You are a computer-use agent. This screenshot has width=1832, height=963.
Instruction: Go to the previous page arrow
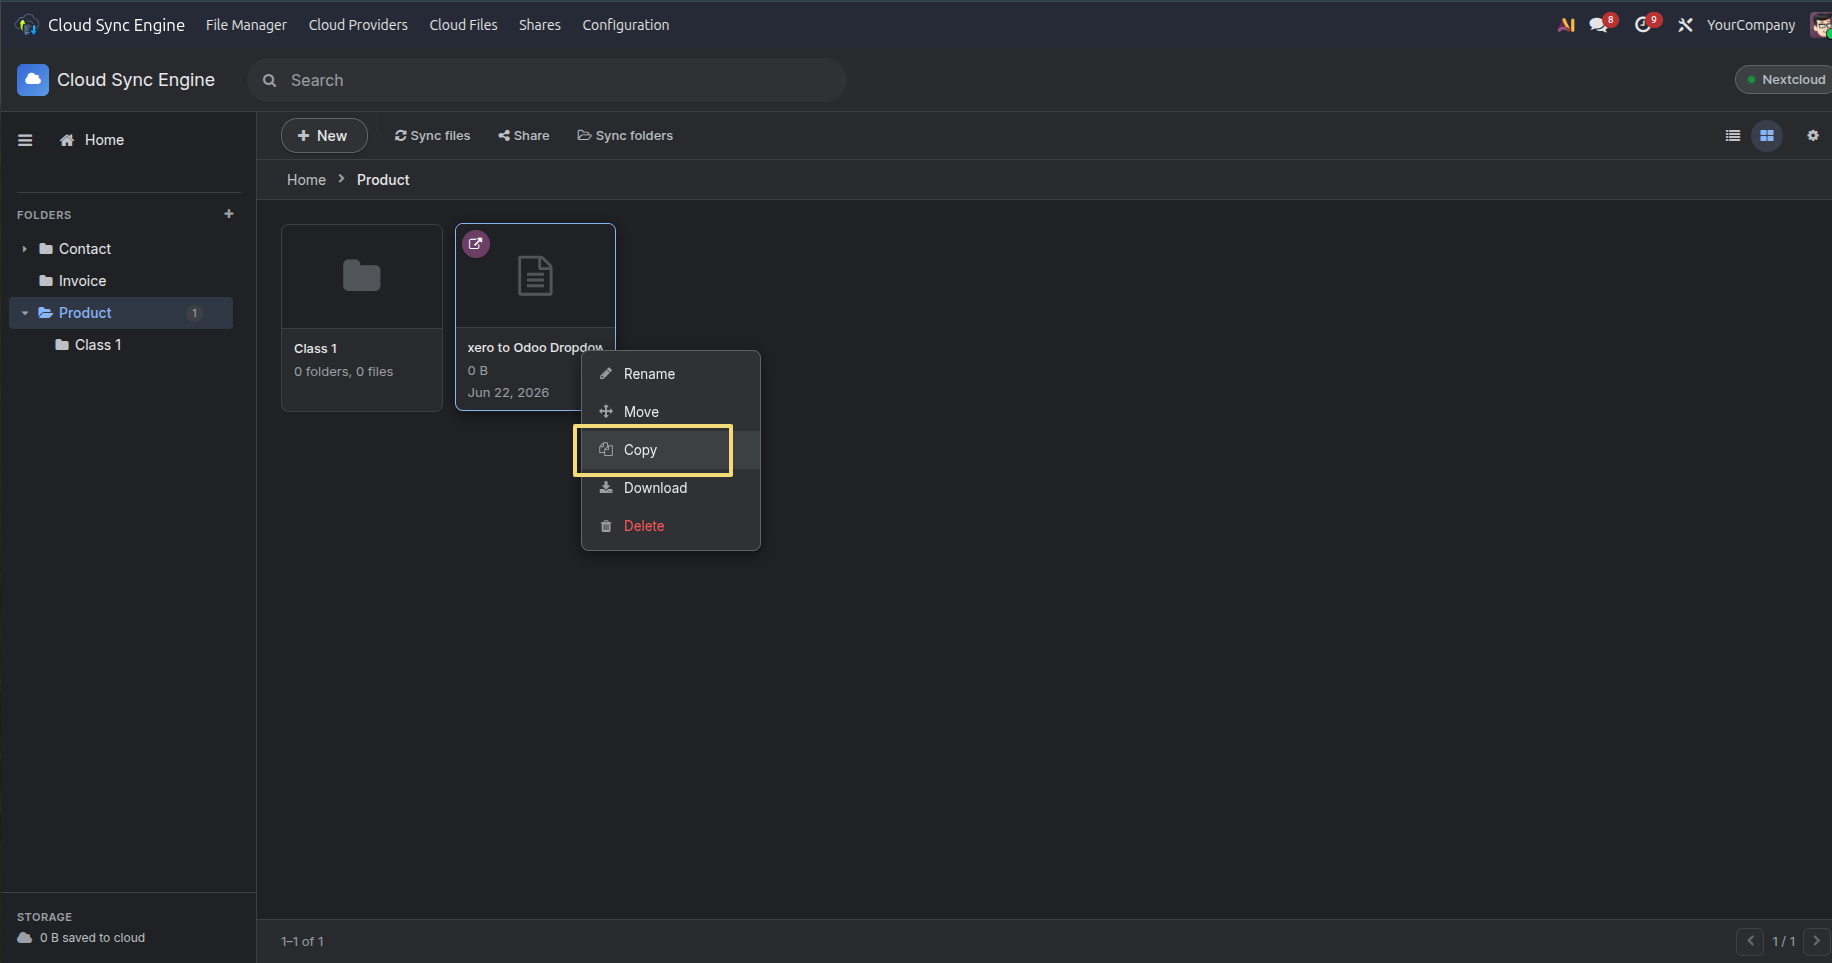pyautogui.click(x=1750, y=941)
